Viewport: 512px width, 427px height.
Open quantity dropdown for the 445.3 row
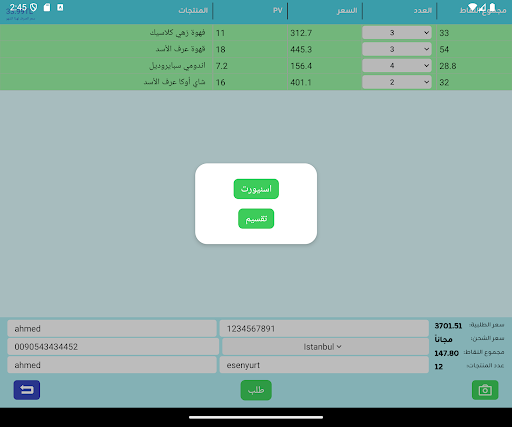[397, 49]
